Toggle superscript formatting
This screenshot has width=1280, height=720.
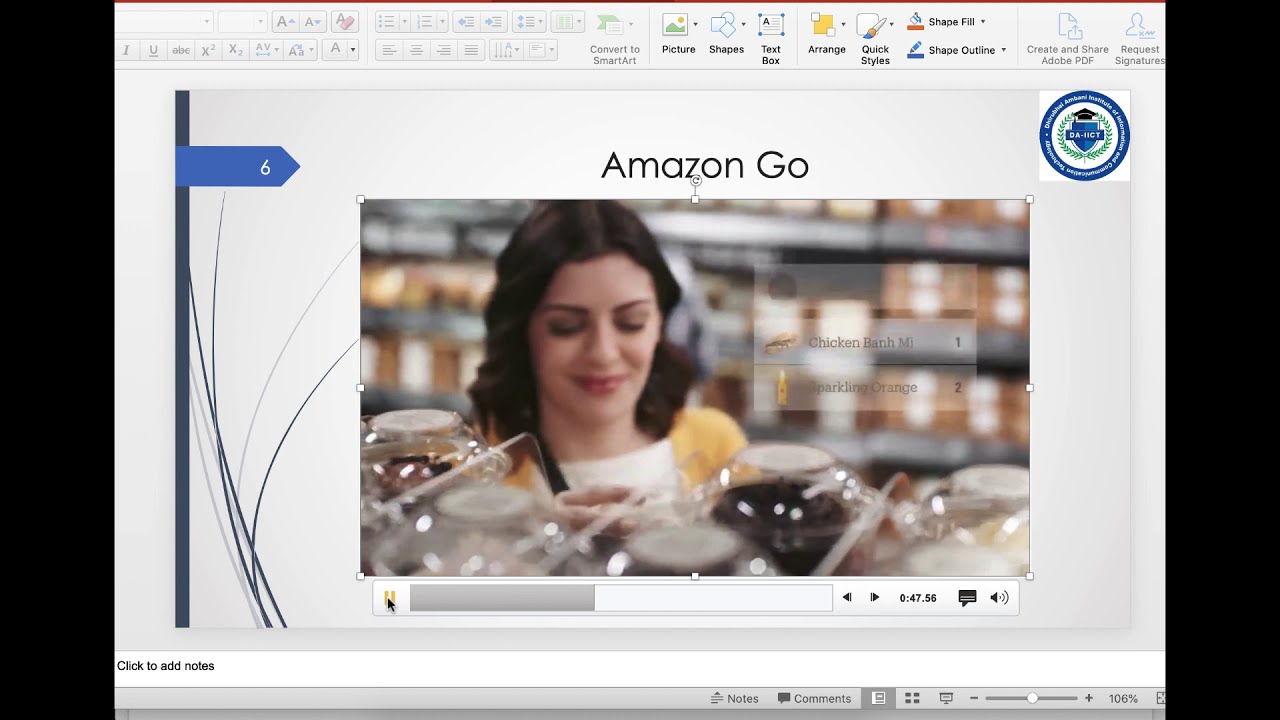(x=208, y=50)
